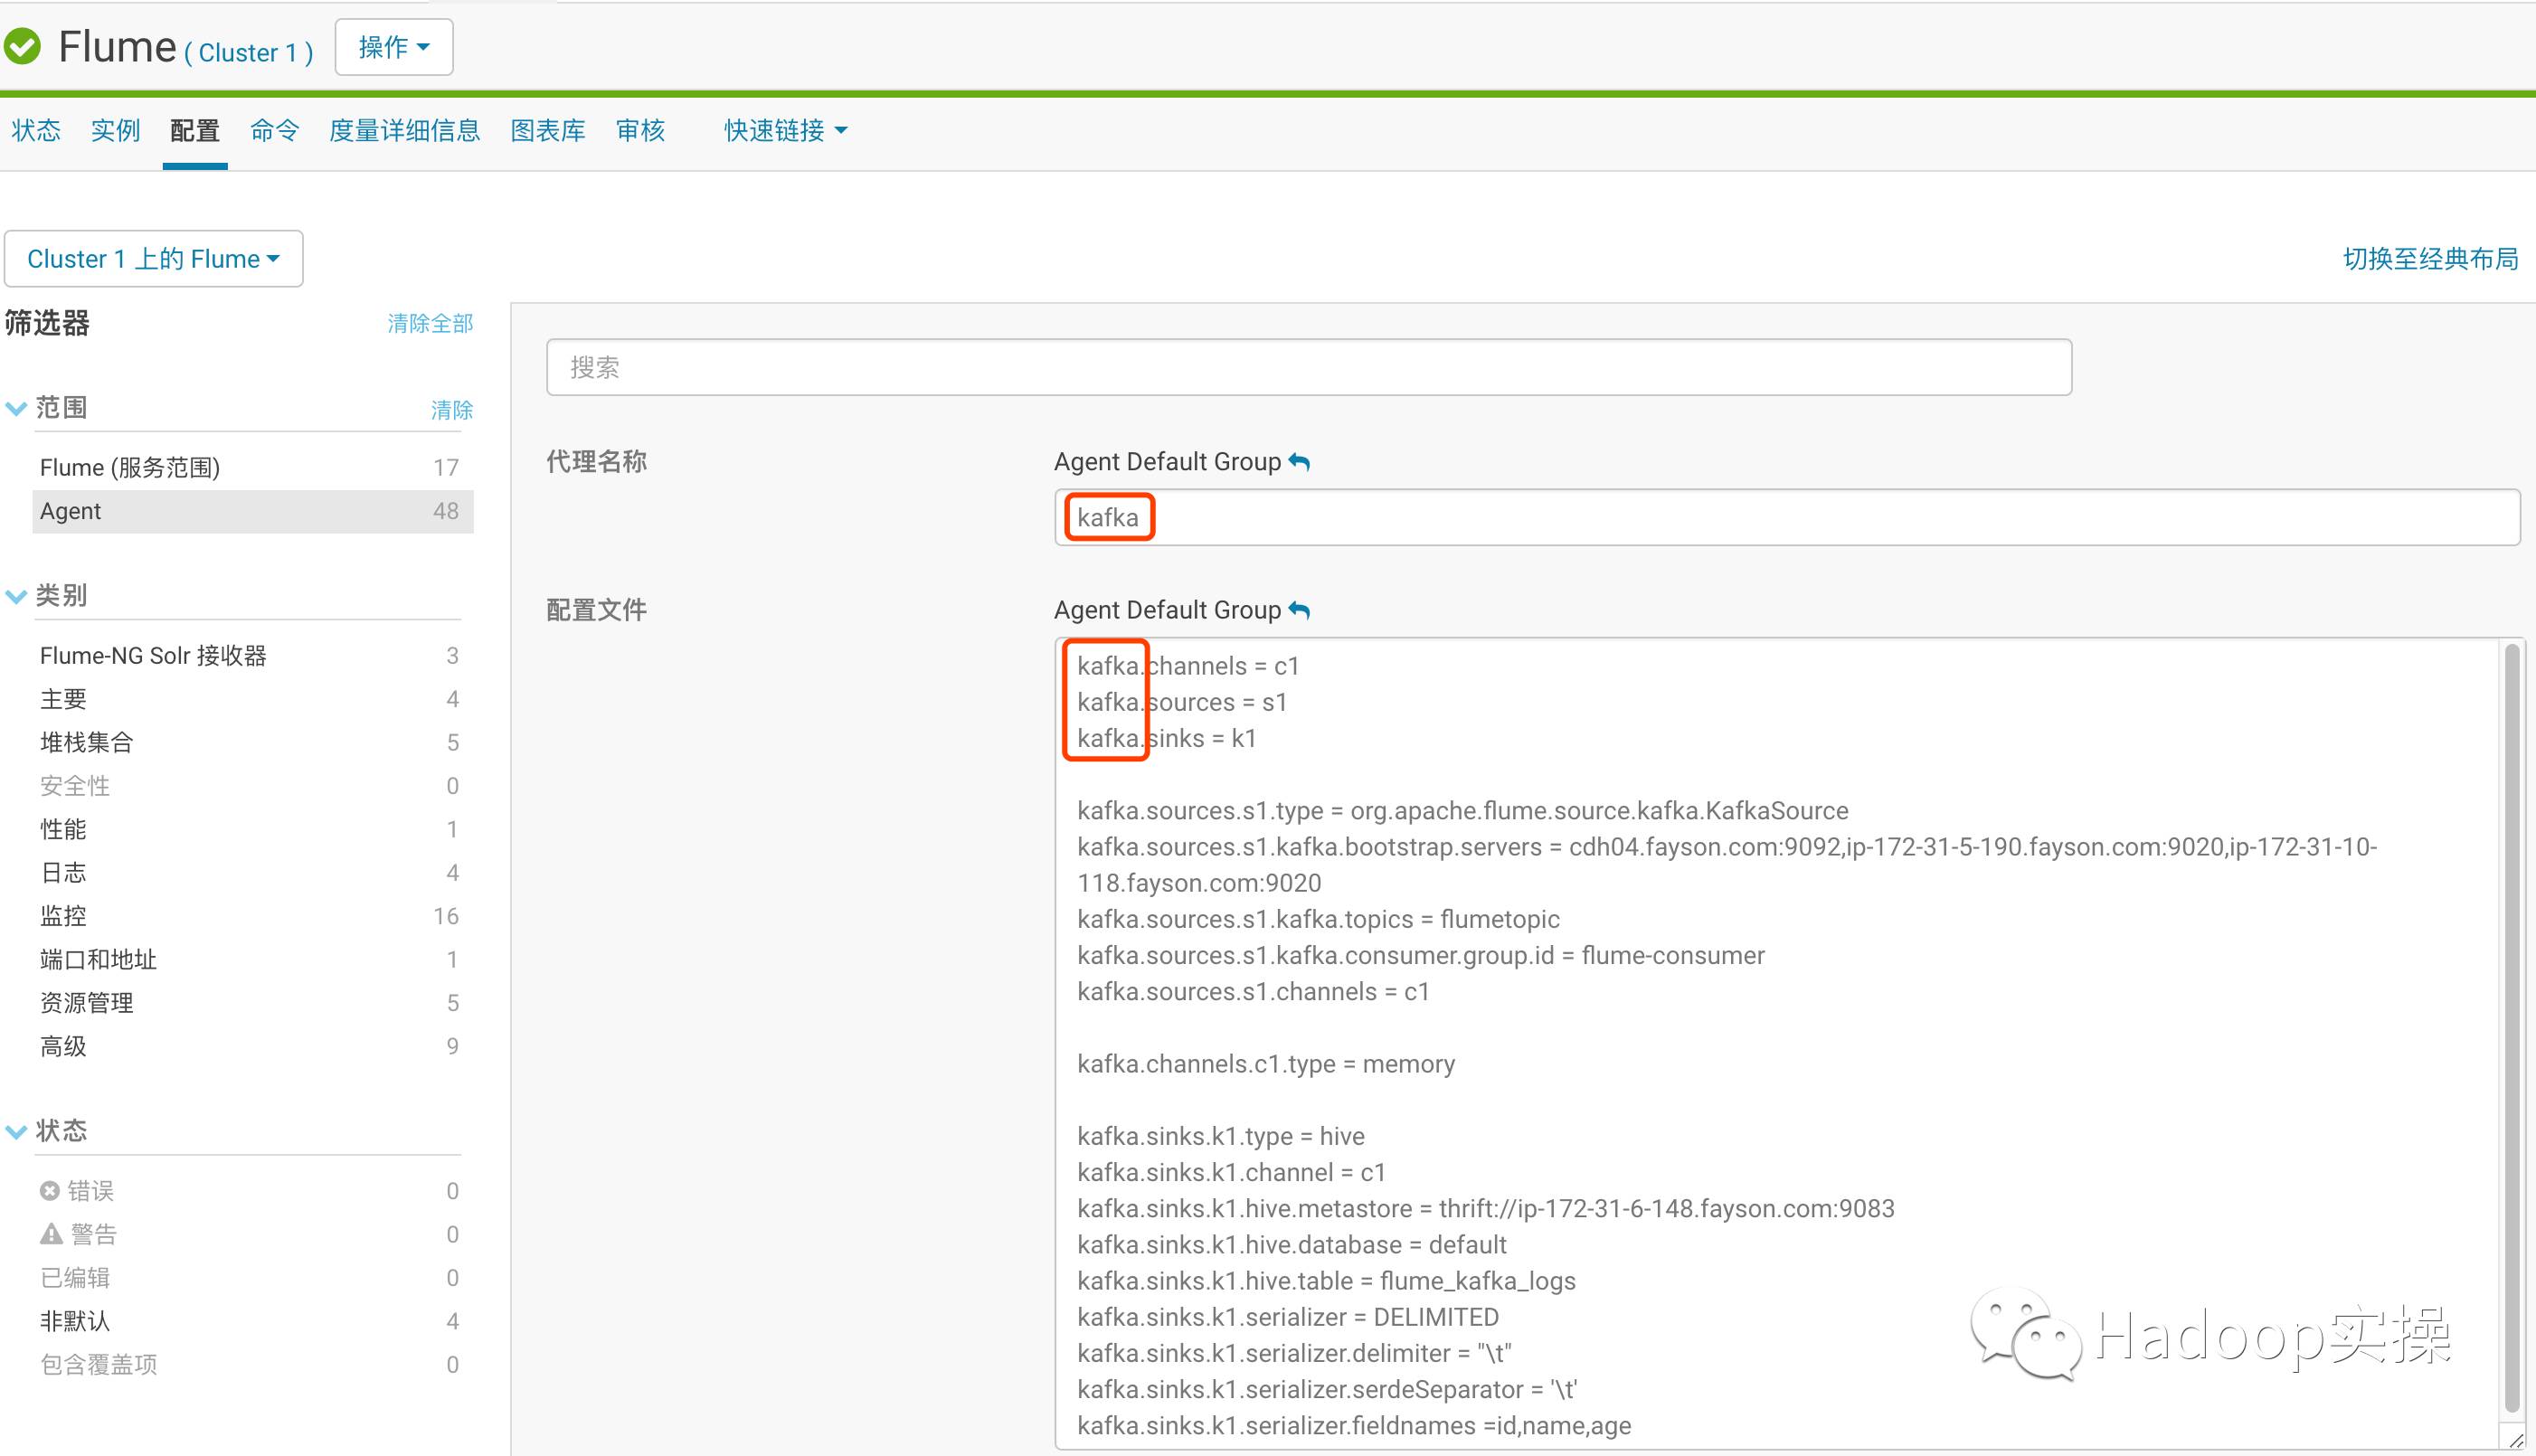Filter by 堆栈集合 category
This screenshot has width=2536, height=1456.
pyautogui.click(x=253, y=742)
